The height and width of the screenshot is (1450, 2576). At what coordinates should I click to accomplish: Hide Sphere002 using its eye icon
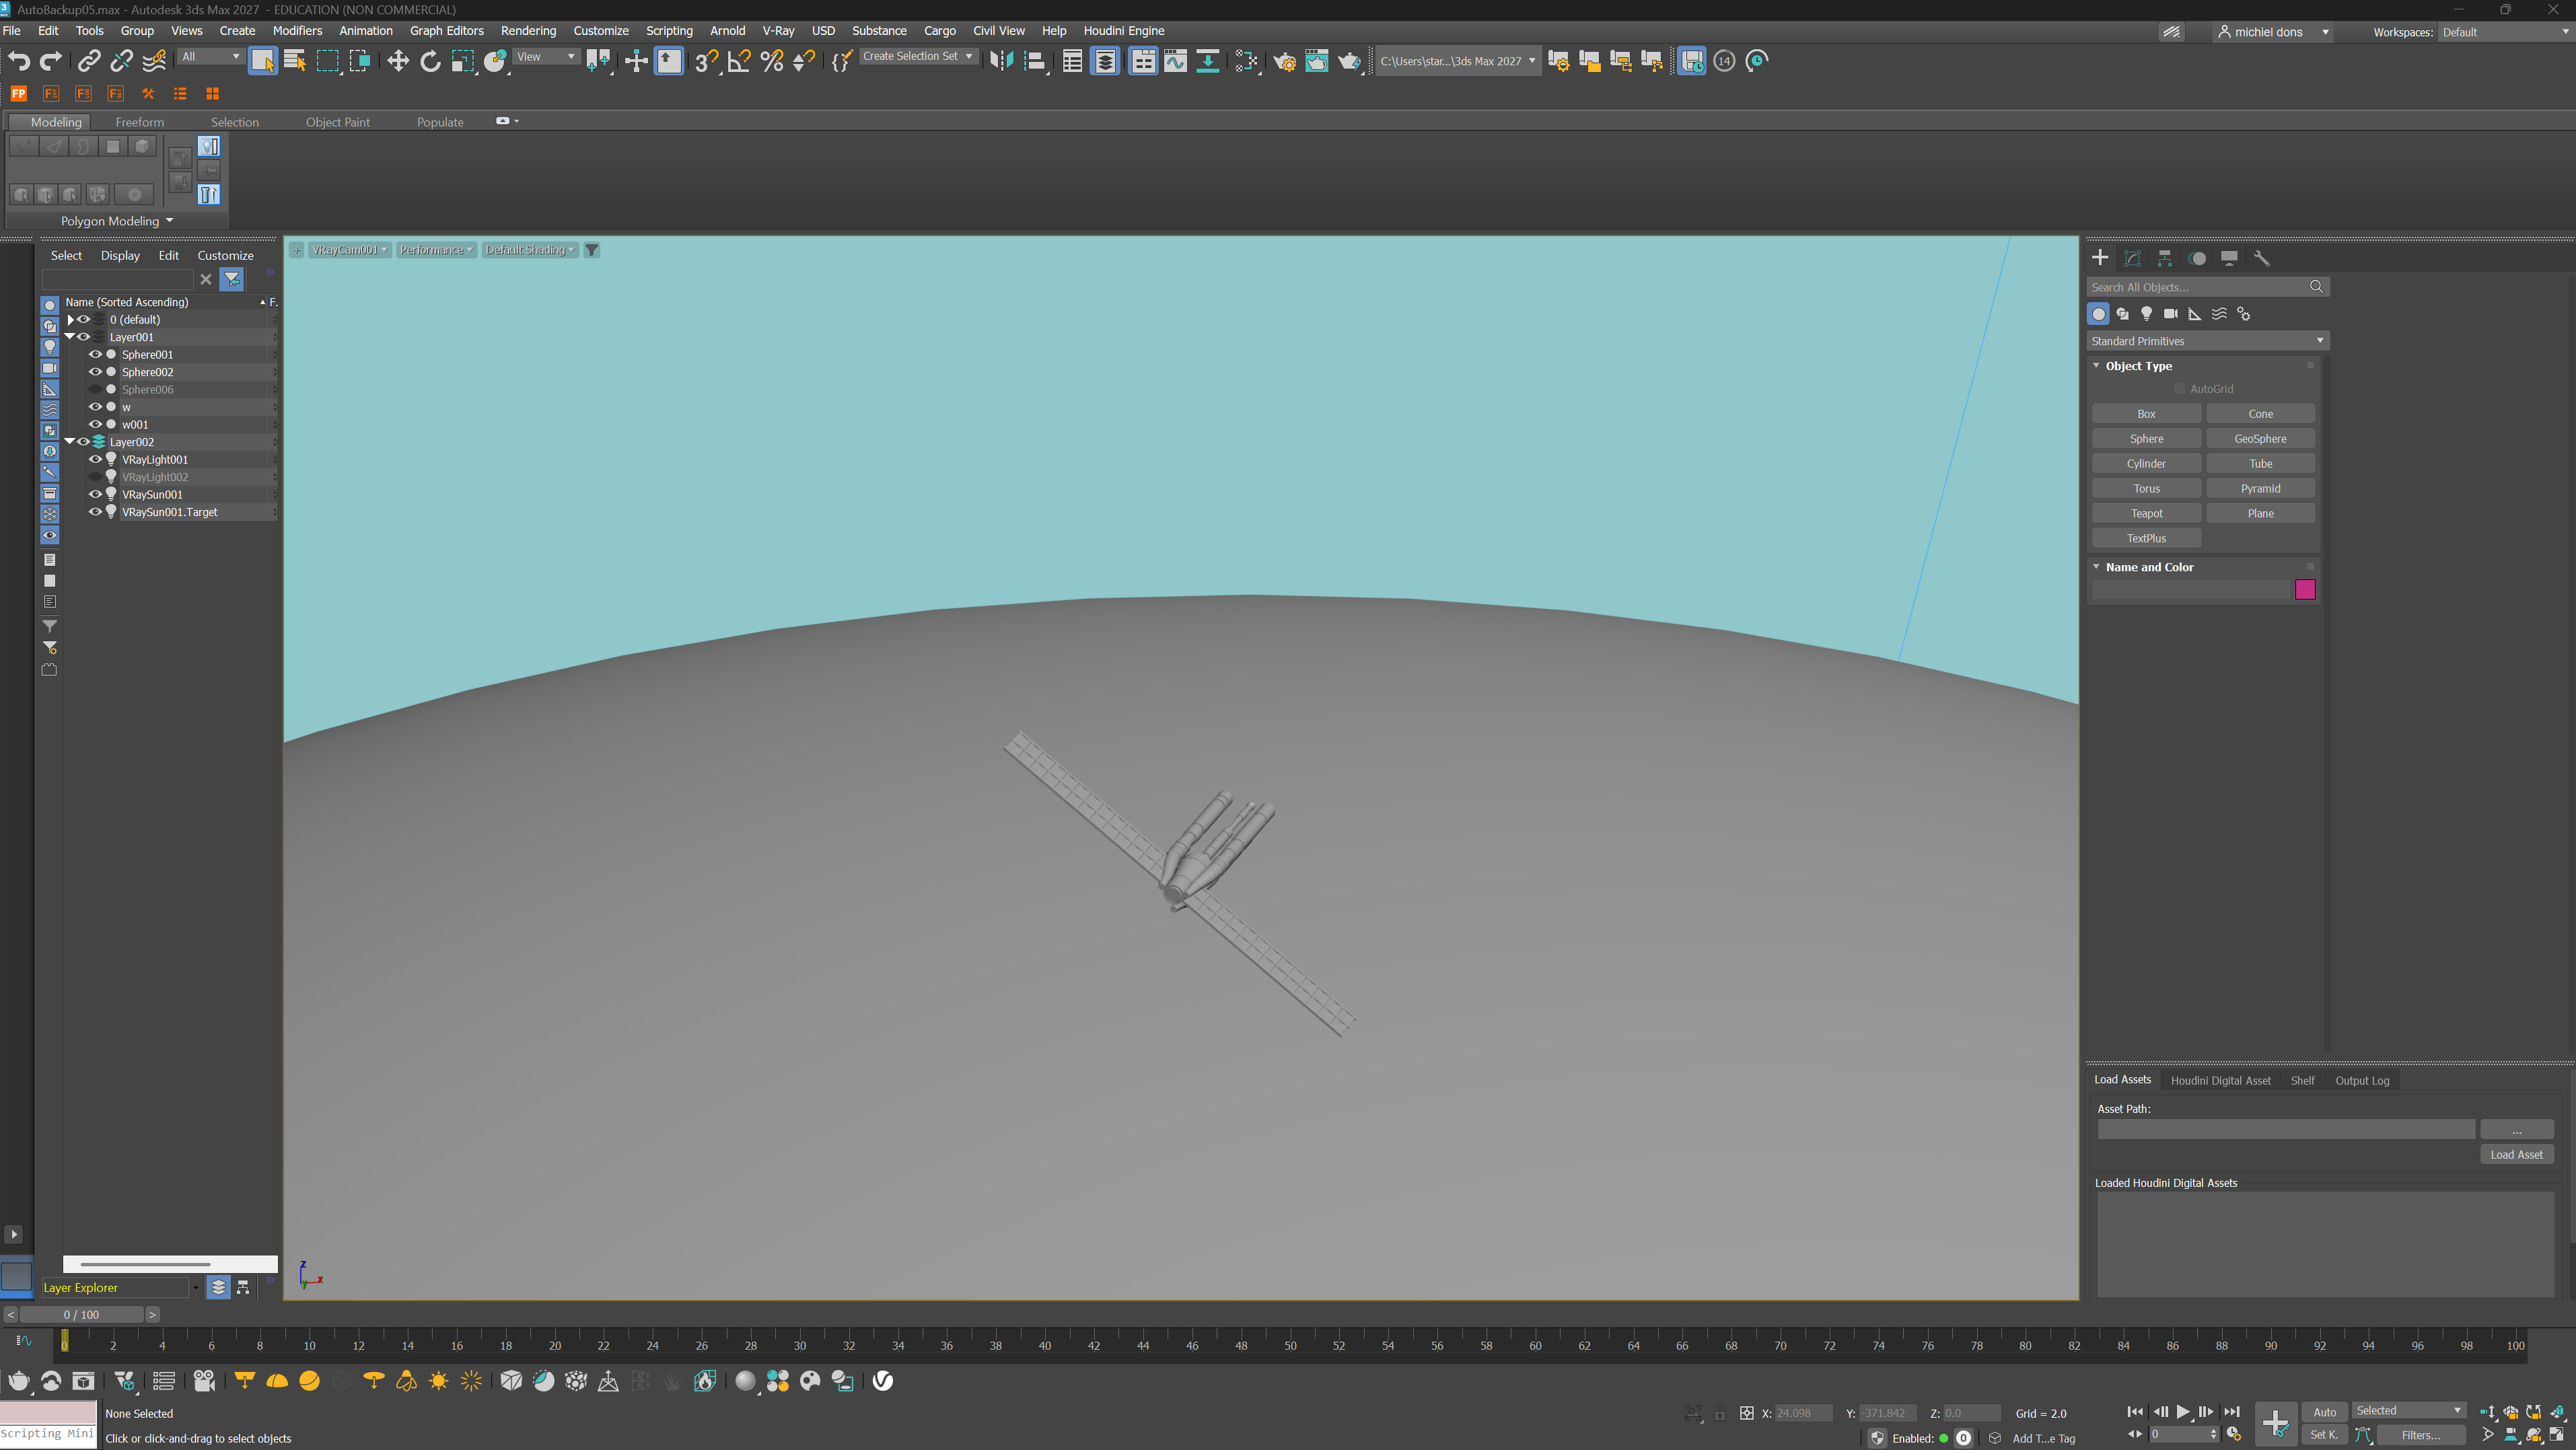click(x=95, y=372)
